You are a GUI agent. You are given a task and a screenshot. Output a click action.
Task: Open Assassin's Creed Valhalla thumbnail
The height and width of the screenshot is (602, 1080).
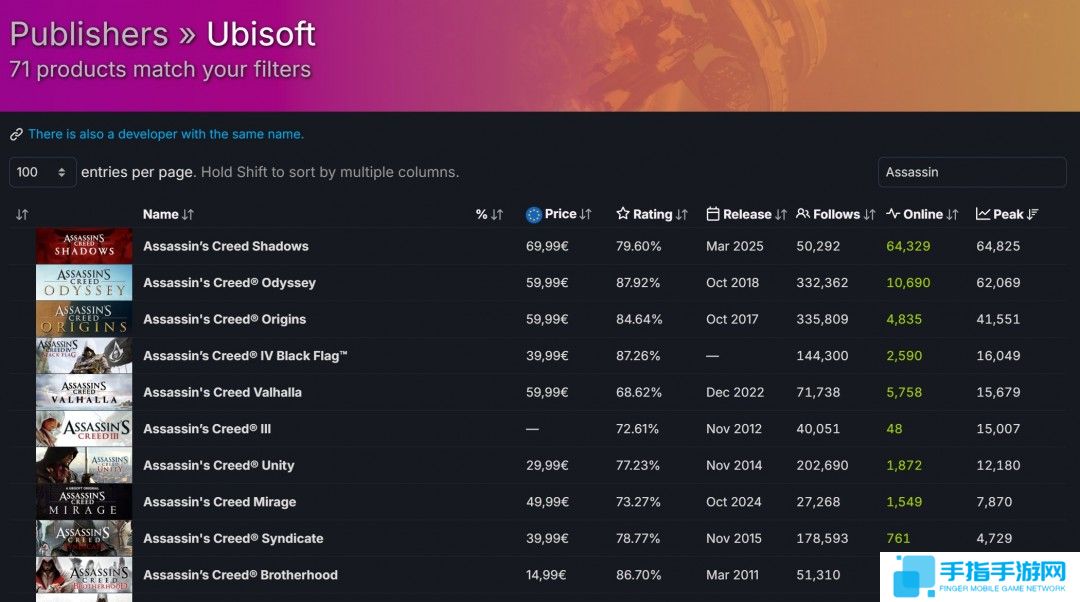pyautogui.click(x=84, y=392)
